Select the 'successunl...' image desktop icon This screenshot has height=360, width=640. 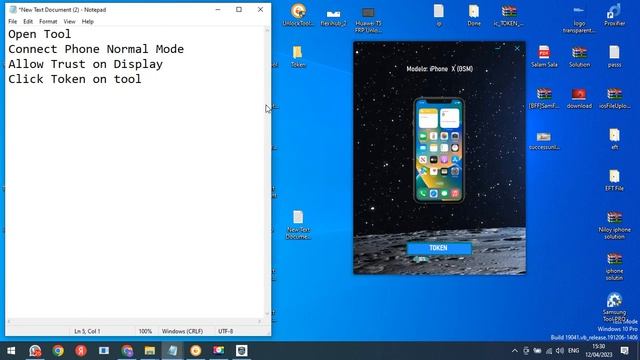(x=544, y=140)
